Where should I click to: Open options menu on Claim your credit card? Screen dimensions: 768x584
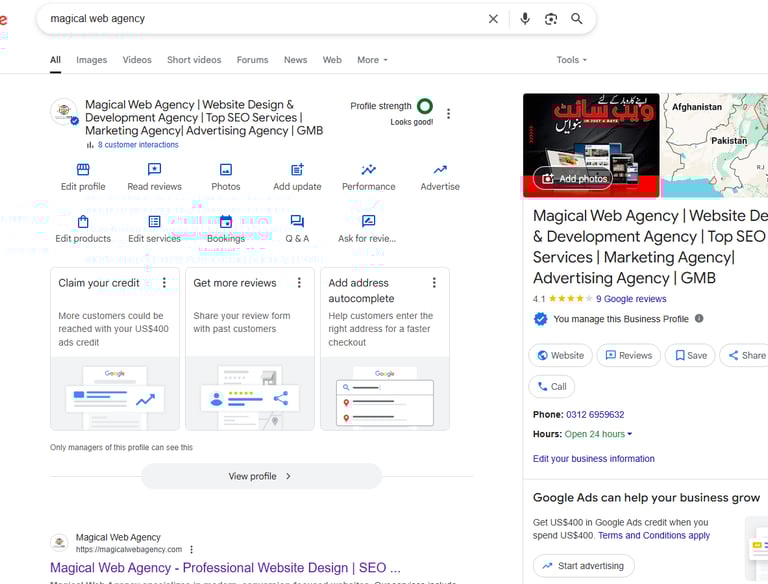(164, 283)
